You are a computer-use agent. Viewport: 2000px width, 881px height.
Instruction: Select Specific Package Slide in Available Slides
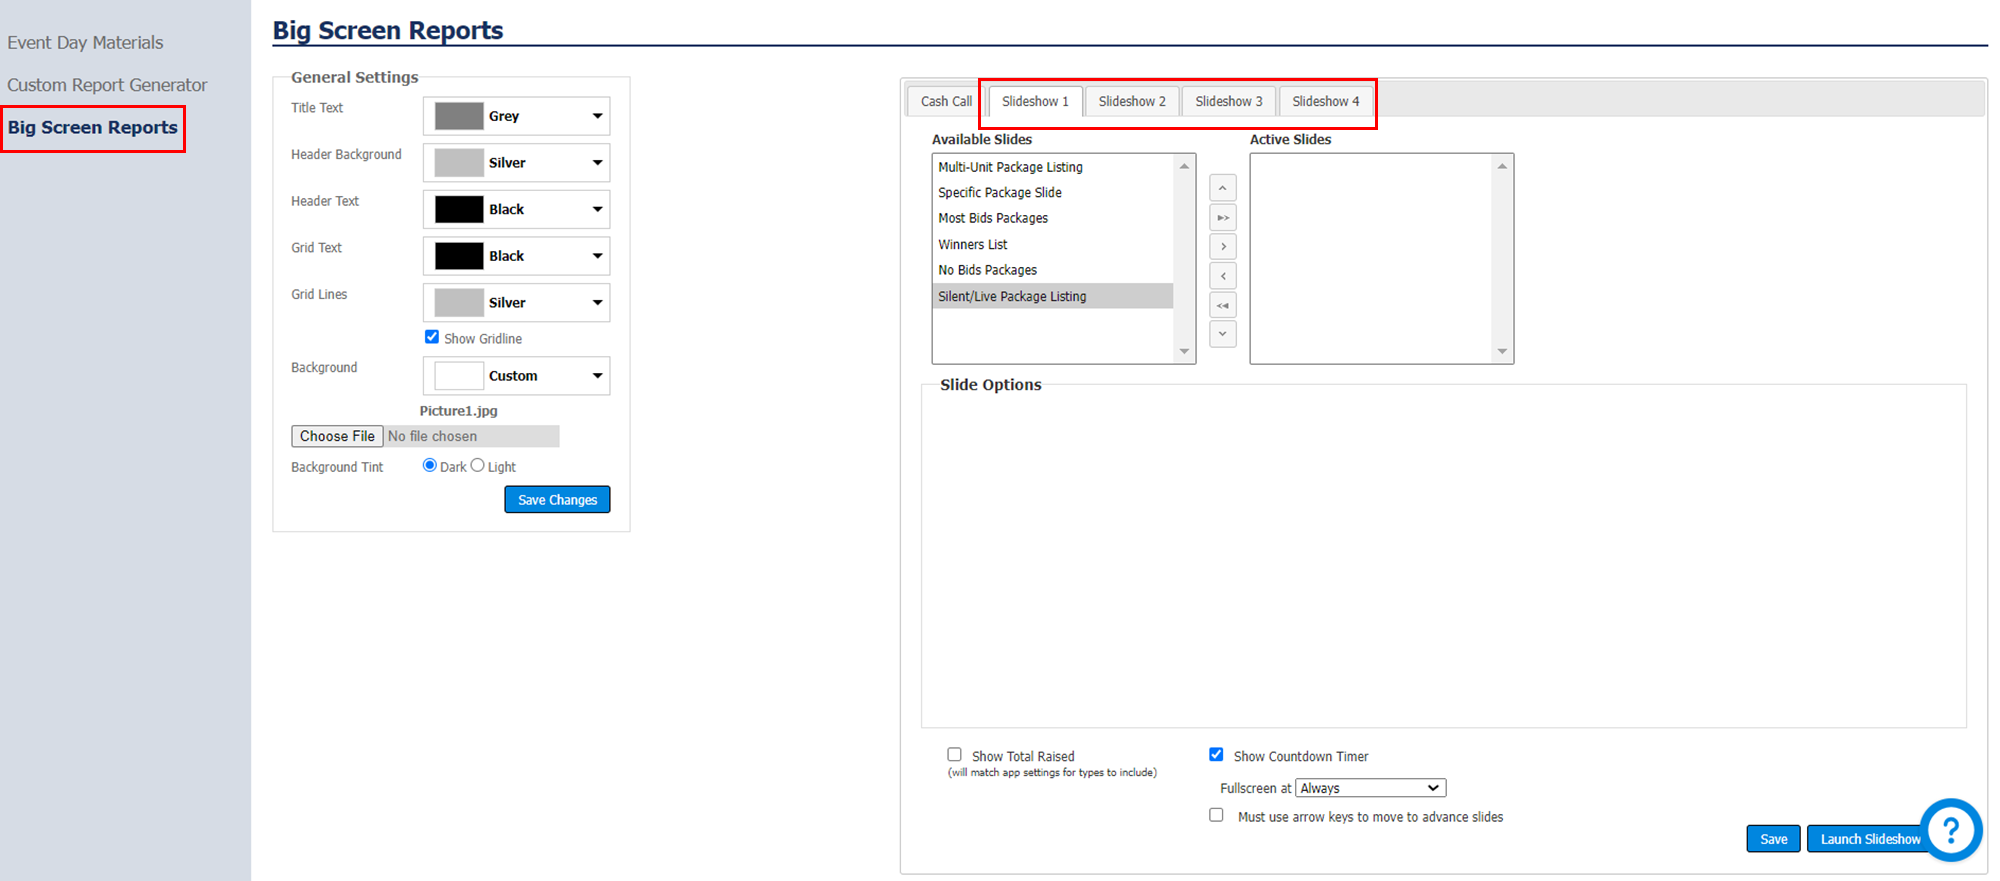[x=1052, y=192]
